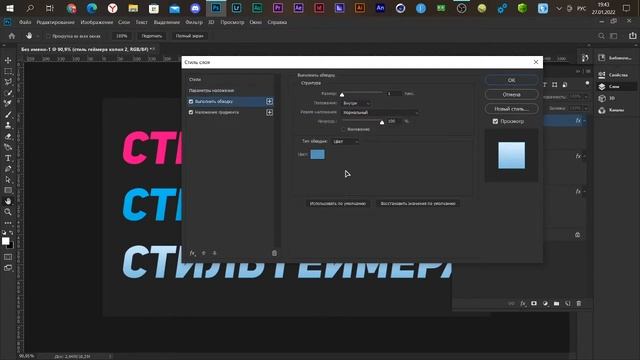Screen dimensions: 640x360
Task: Select the Rectangle shape tool
Action: pos(8,190)
